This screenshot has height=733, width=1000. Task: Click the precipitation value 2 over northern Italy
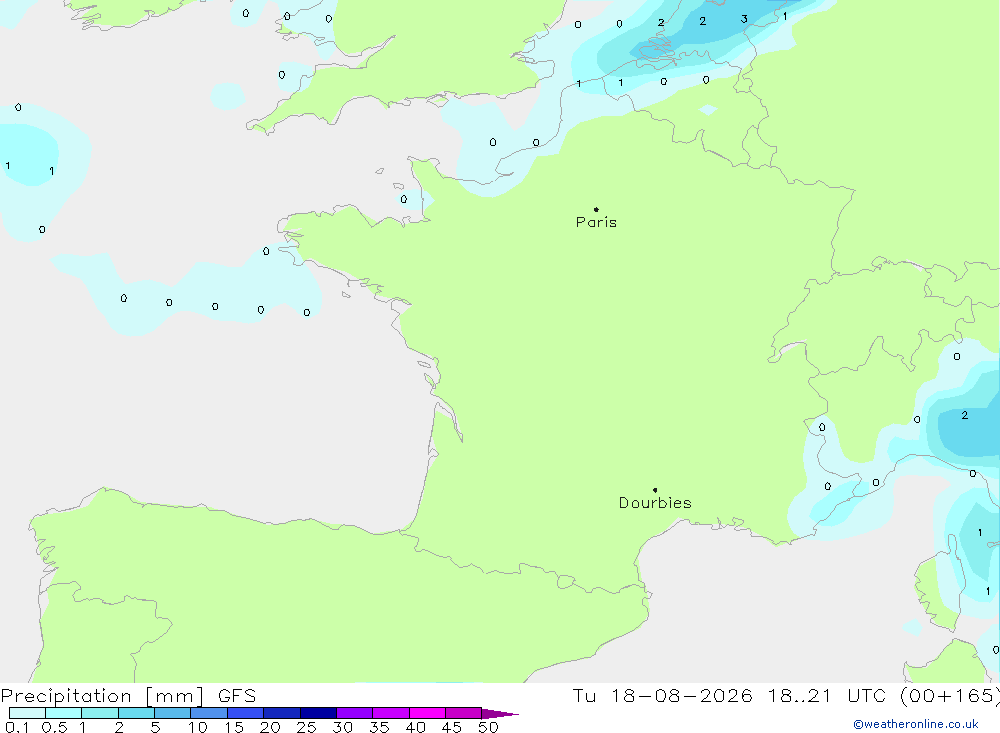coord(964,415)
